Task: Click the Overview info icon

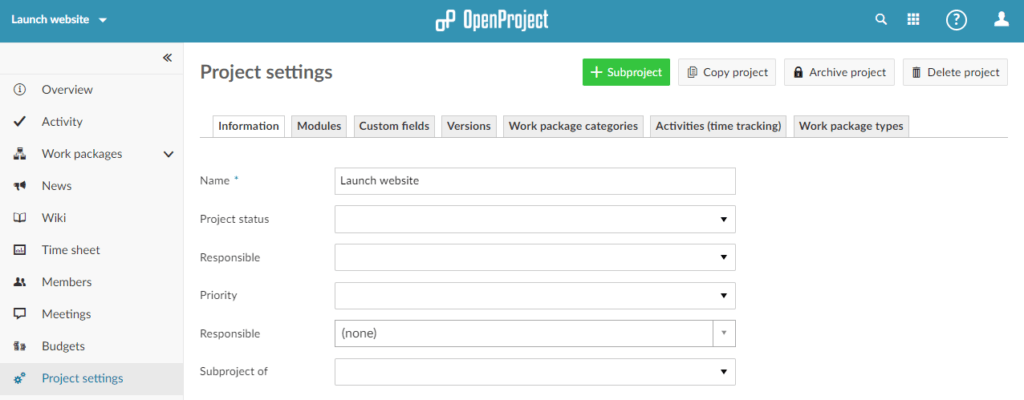Action: (x=20, y=90)
